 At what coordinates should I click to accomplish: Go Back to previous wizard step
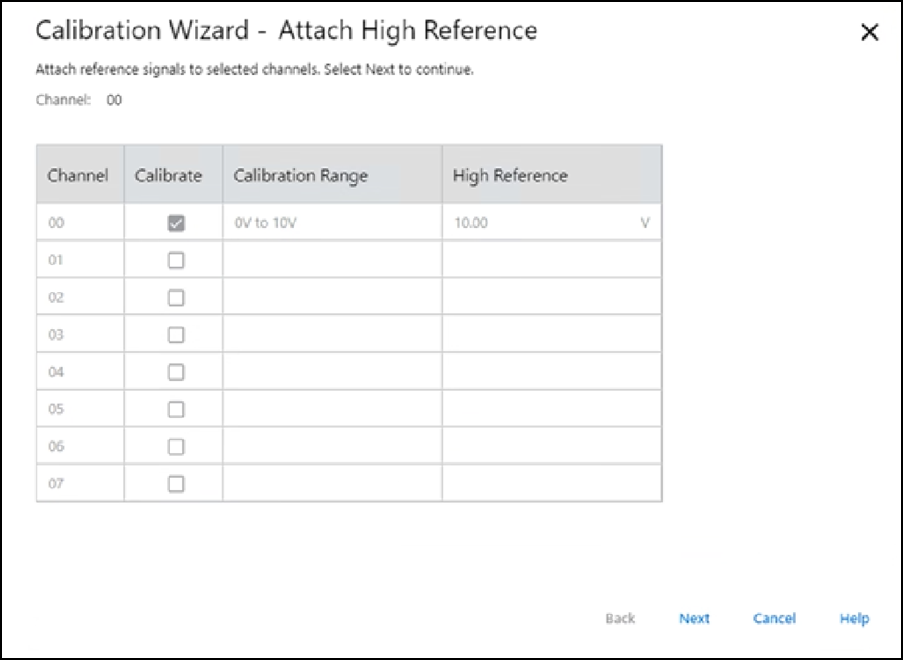620,618
